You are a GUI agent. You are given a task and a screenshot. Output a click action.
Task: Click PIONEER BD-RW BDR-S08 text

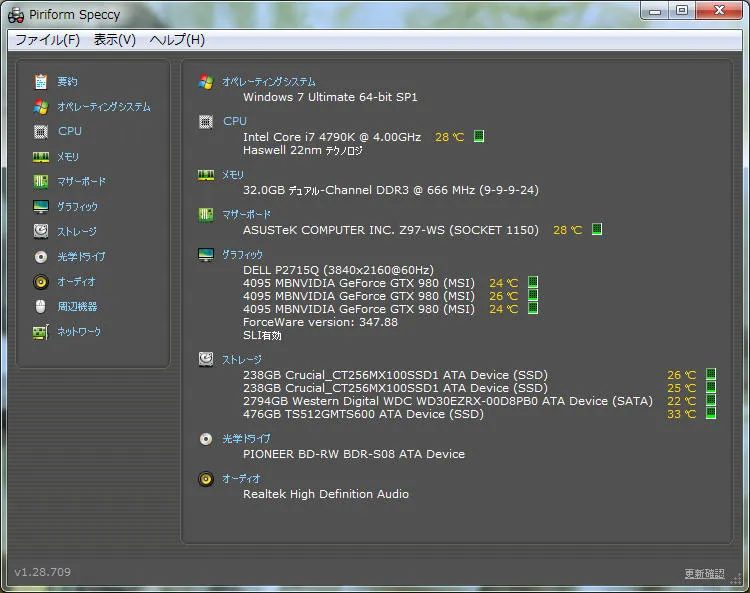coord(354,454)
